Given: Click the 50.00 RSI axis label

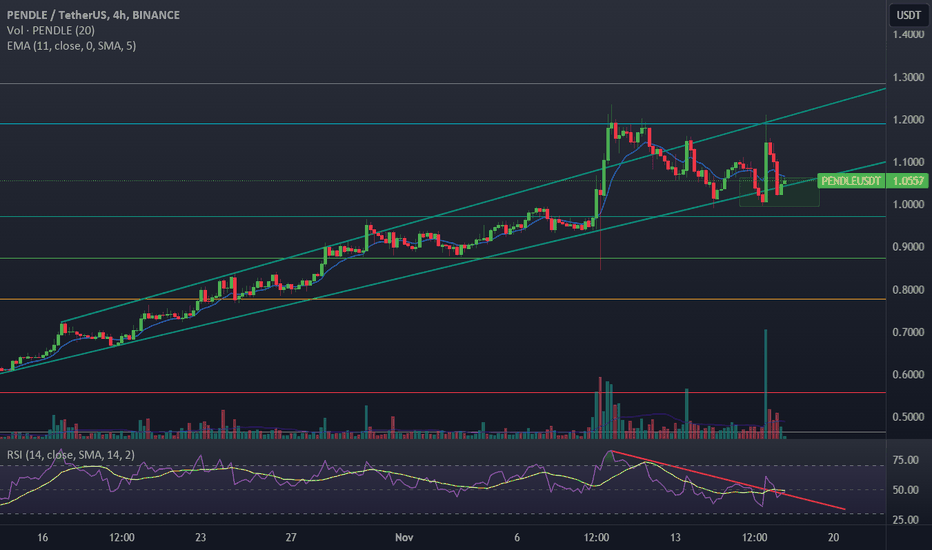Looking at the screenshot, I should pyautogui.click(x=906, y=490).
